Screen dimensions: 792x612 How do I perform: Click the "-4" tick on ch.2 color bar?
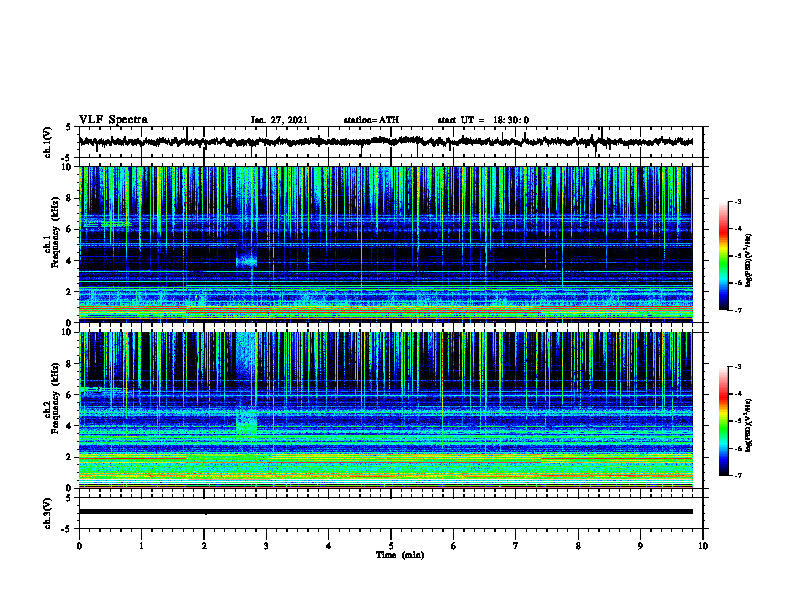click(738, 394)
